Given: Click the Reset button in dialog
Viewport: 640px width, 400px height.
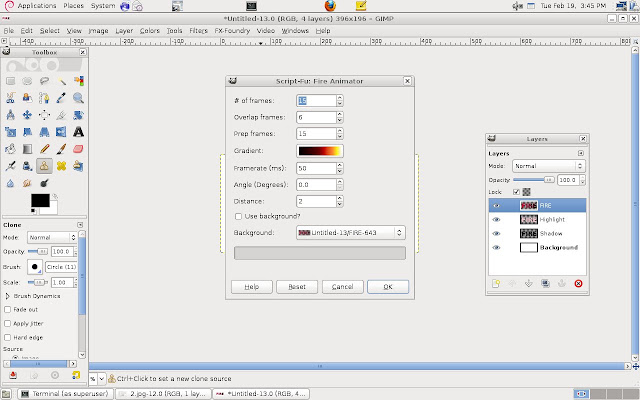Looking at the screenshot, I should point(297,287).
